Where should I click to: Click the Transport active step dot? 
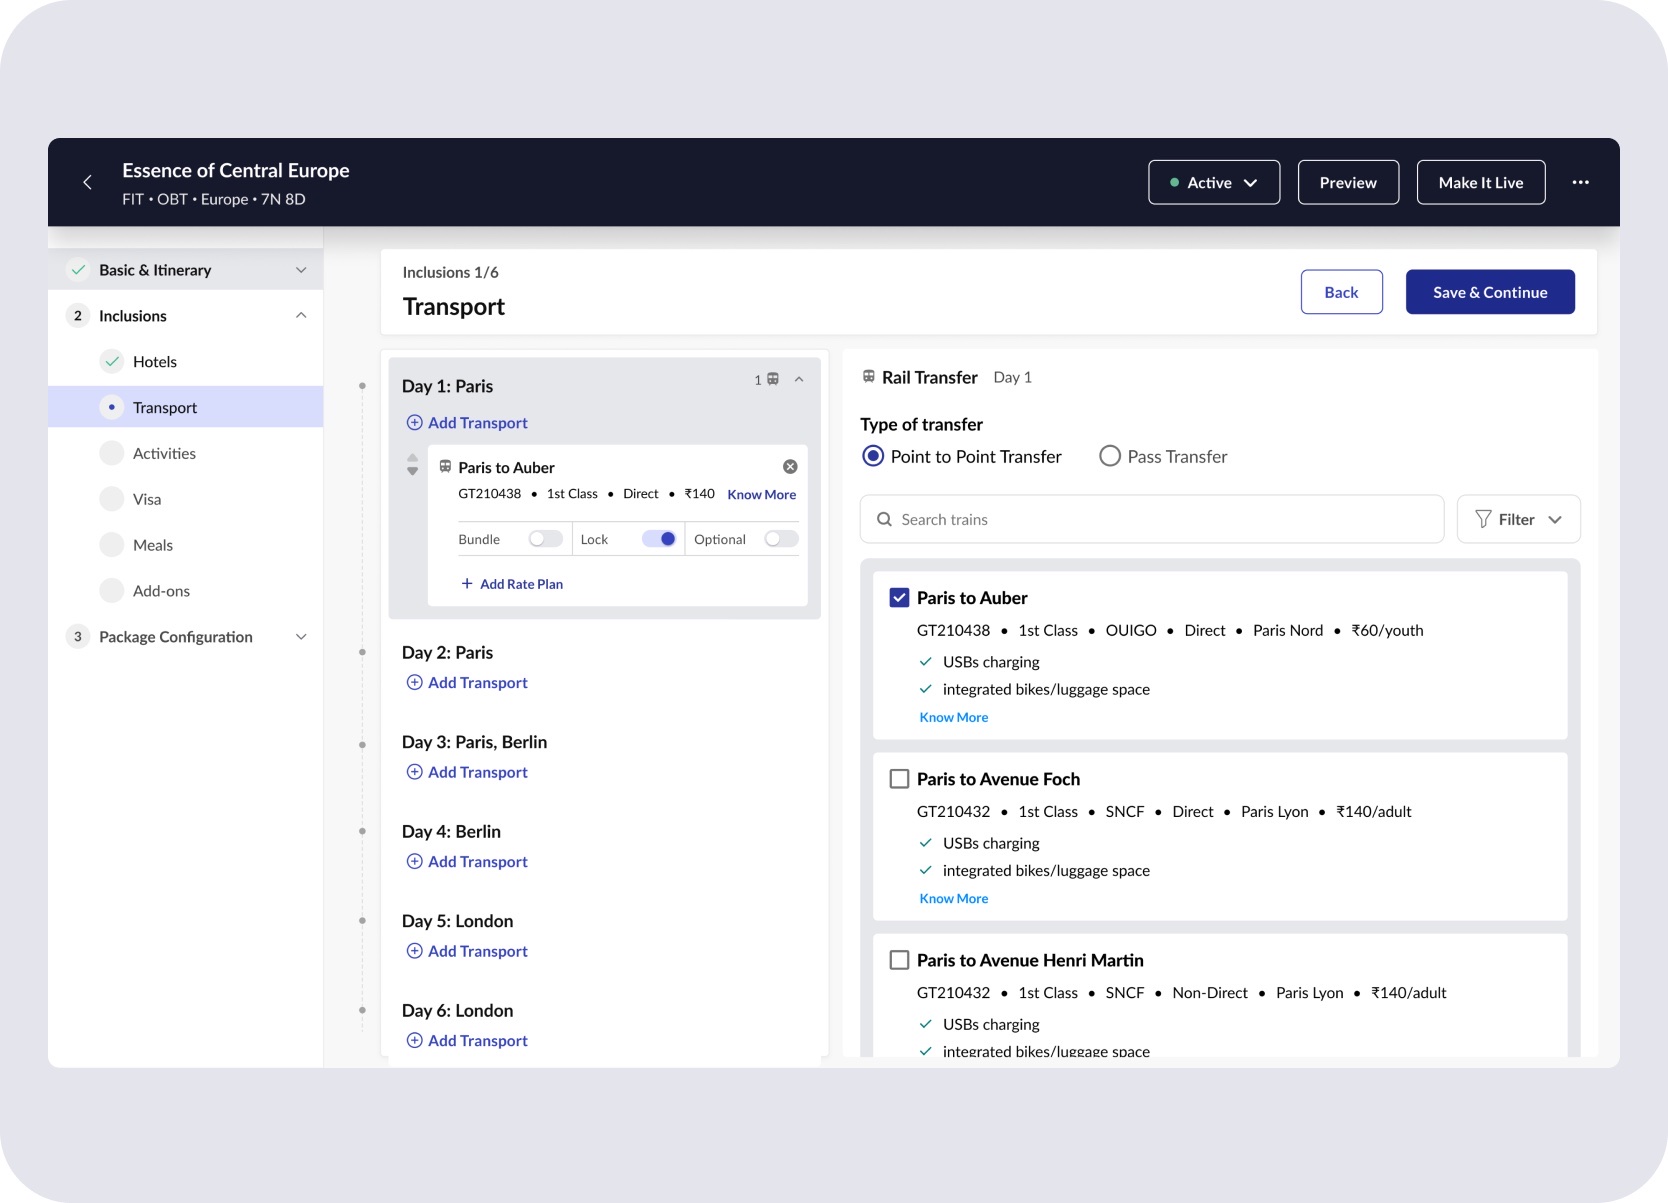tap(112, 407)
